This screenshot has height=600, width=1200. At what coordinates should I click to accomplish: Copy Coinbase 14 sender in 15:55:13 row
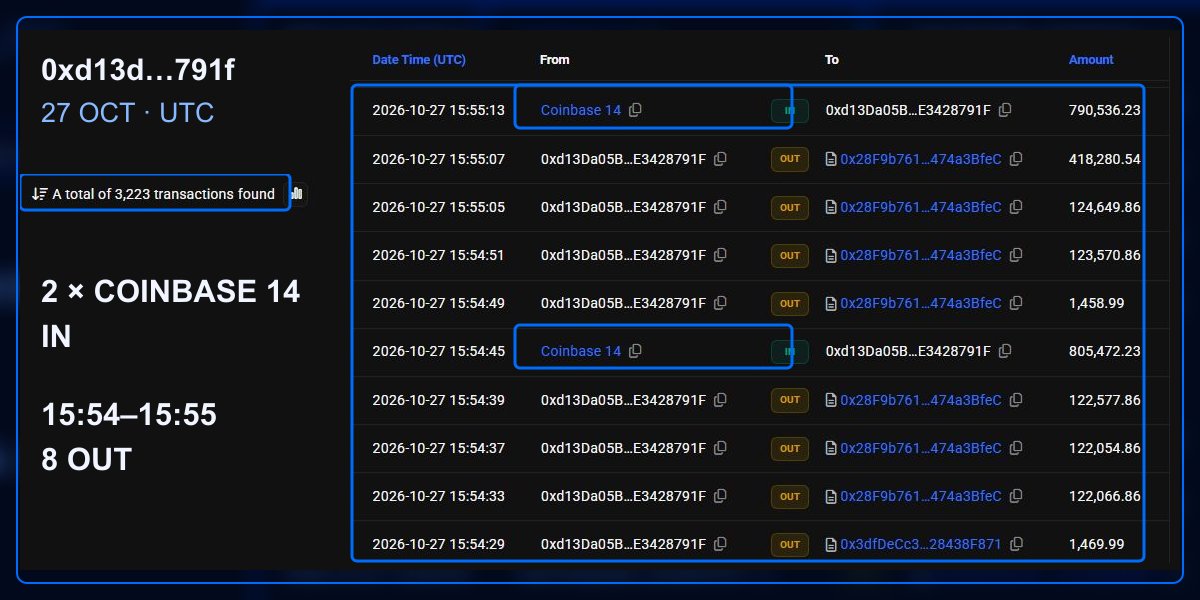click(635, 110)
